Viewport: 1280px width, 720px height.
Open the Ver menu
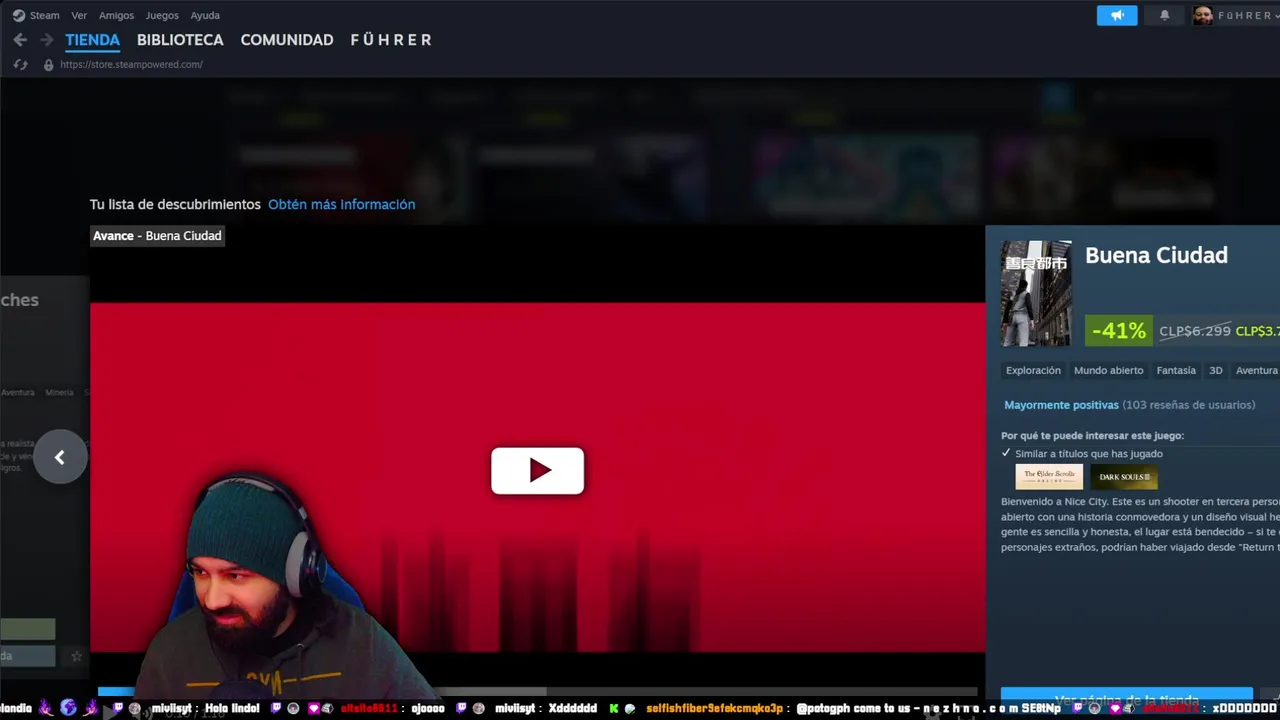coord(79,15)
